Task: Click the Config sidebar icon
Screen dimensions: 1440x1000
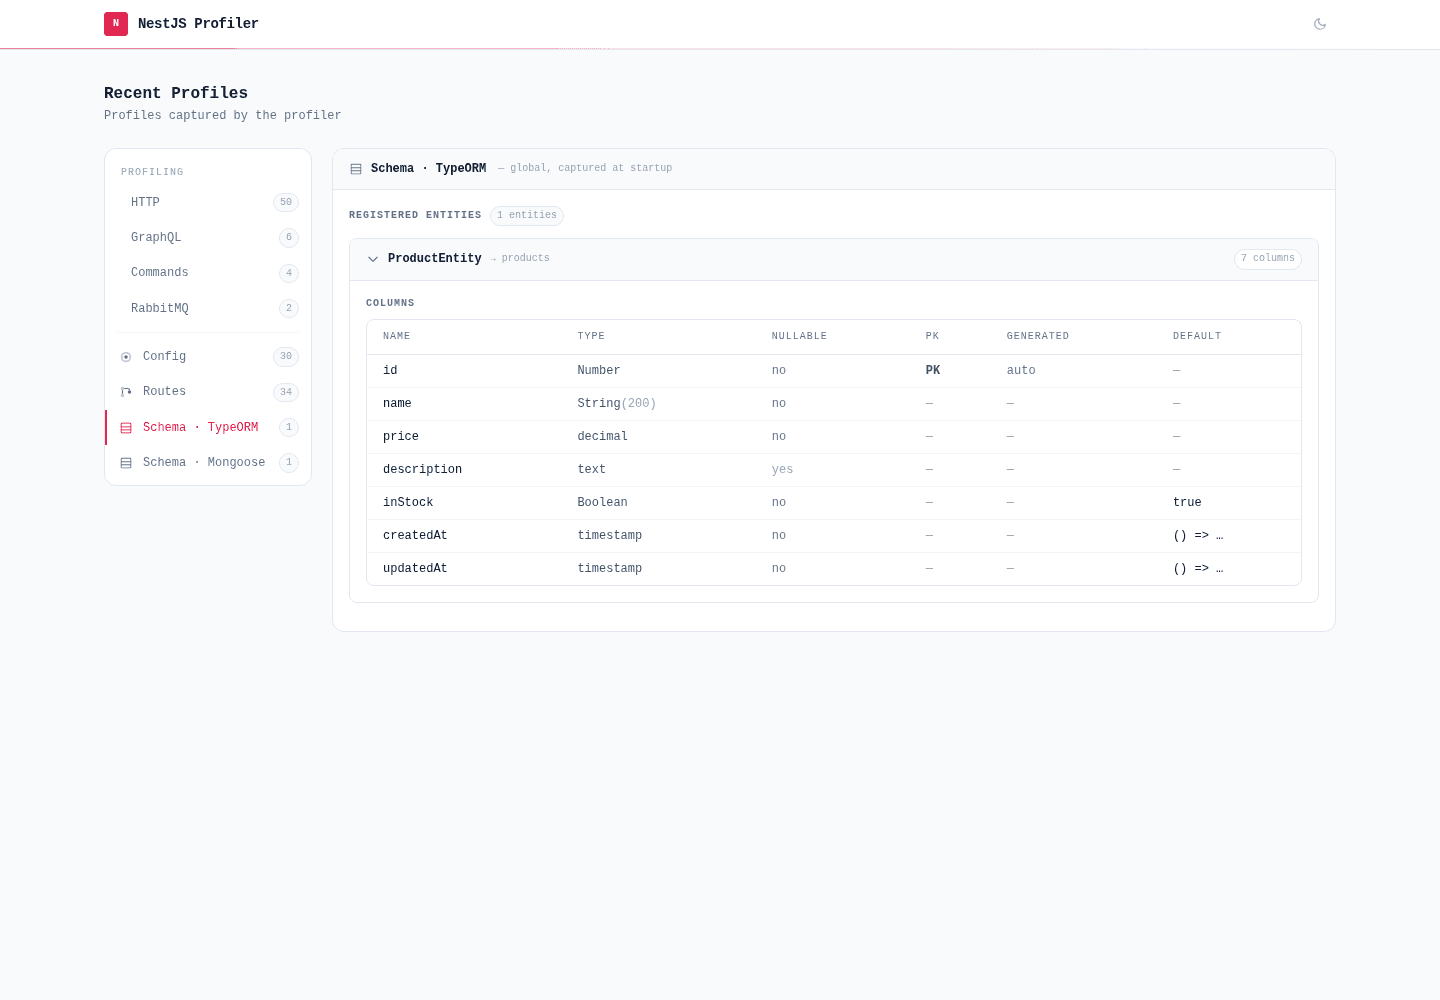Action: coord(126,357)
